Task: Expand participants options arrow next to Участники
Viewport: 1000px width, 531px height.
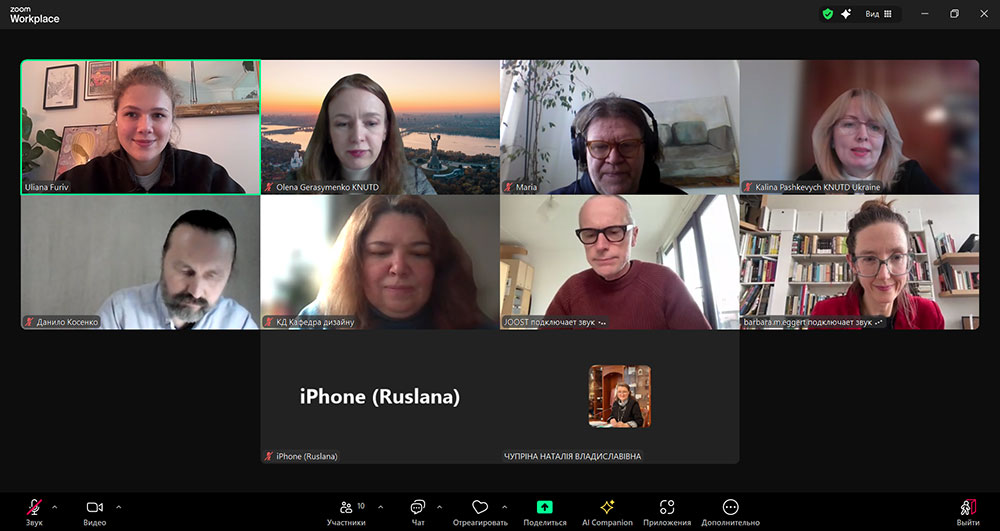Action: click(381, 507)
